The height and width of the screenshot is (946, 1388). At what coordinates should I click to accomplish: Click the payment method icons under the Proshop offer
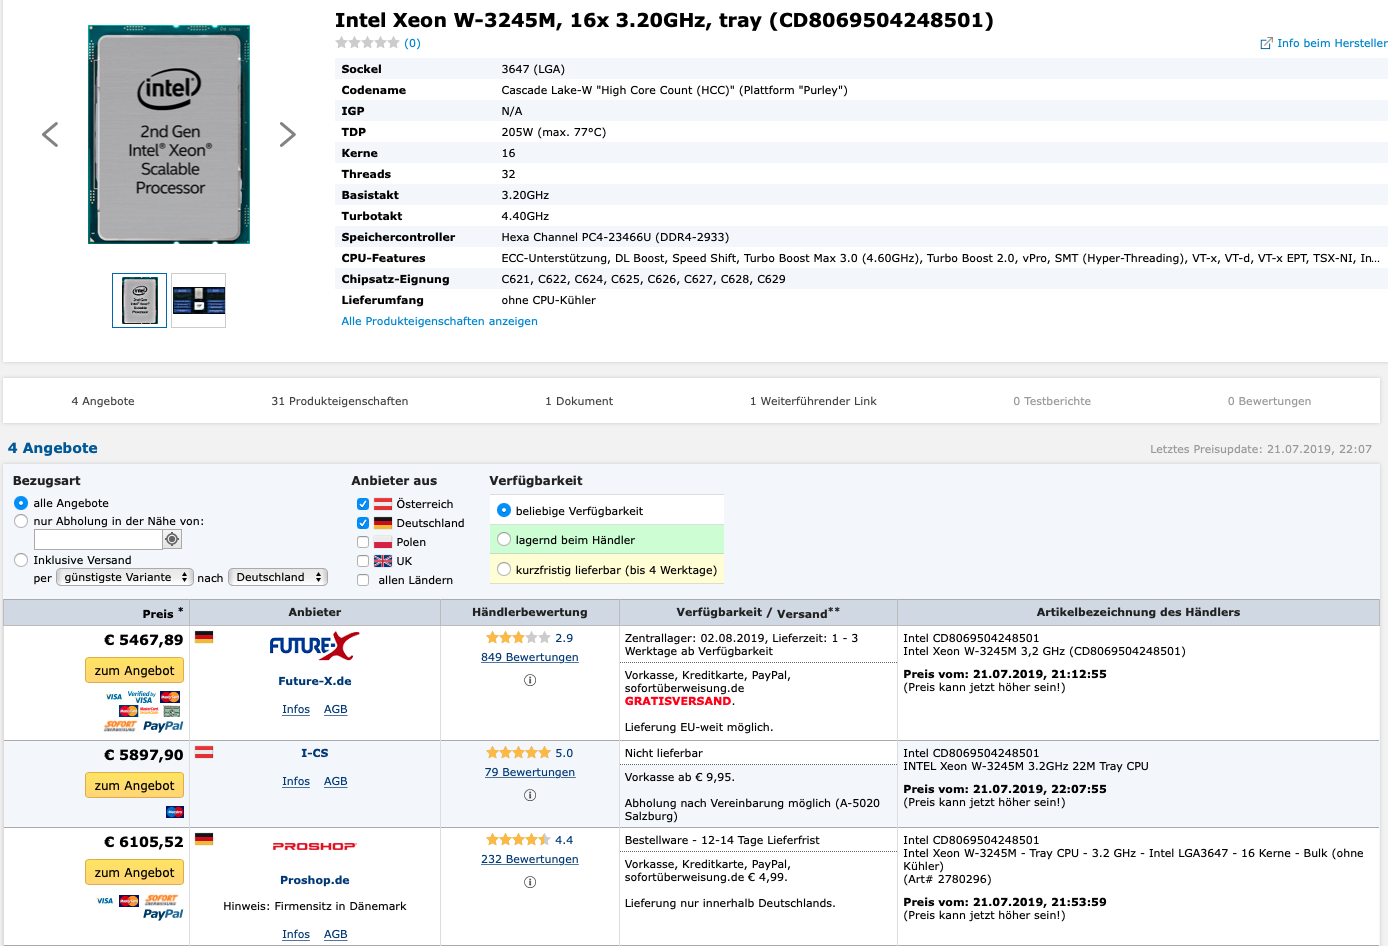pos(140,907)
